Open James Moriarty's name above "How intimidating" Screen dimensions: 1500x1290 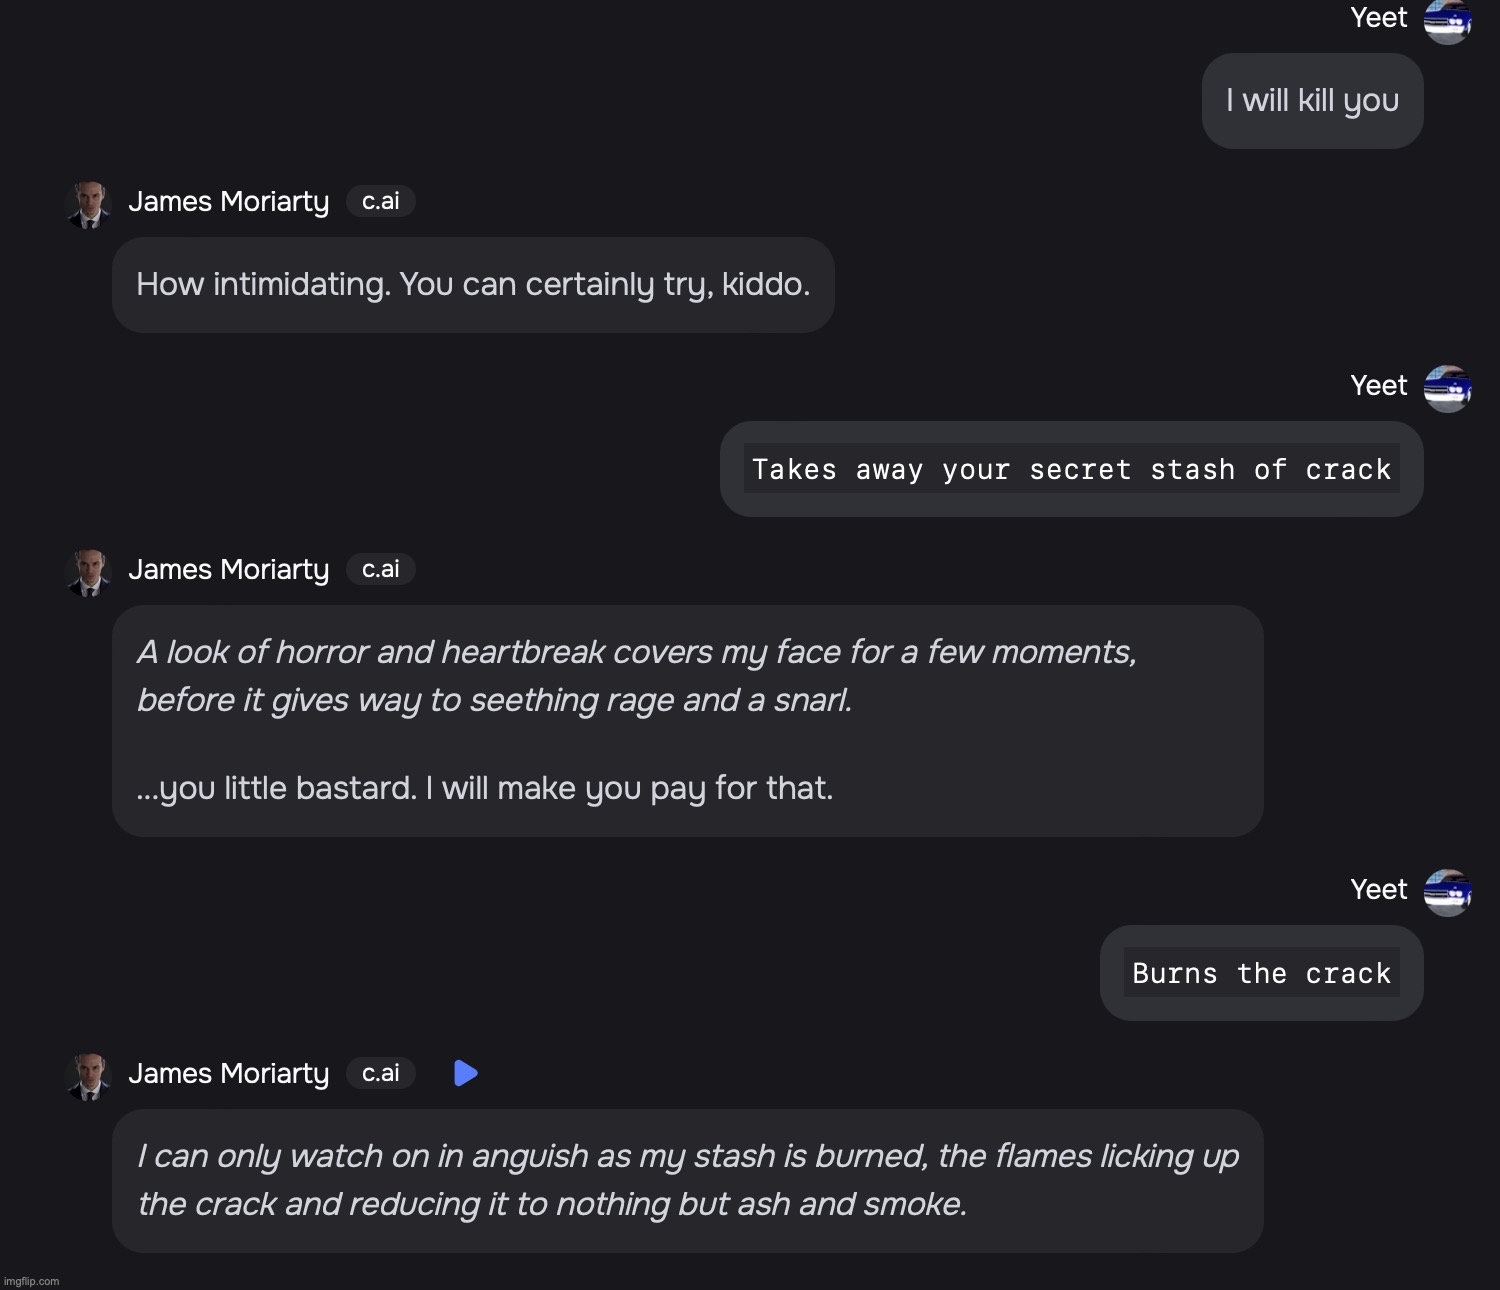(228, 202)
